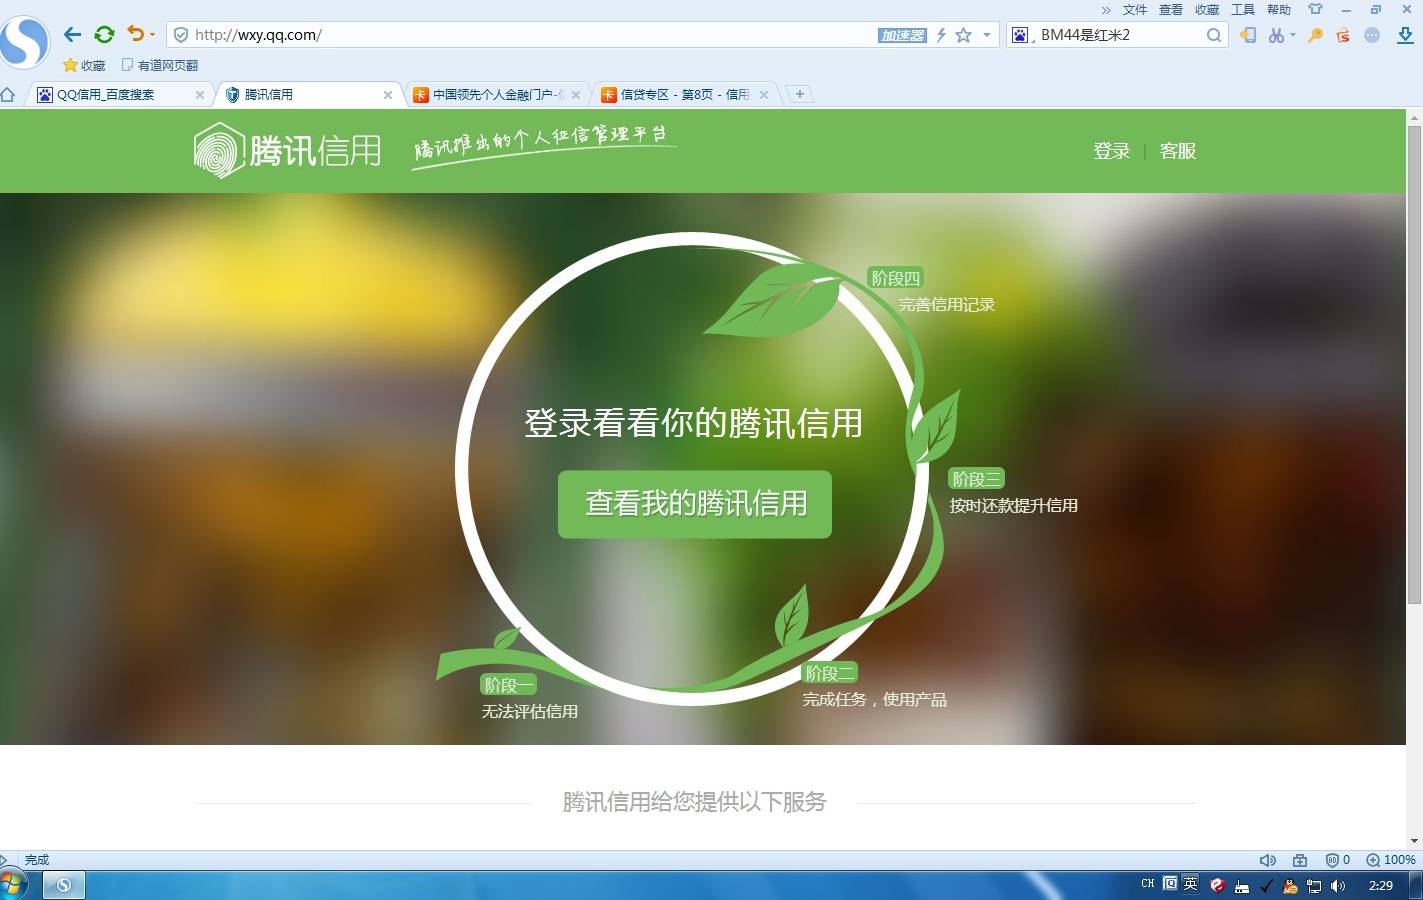The image size is (1423, 900).
Task: Close the QQ信用_百度搜索 tab
Action: (200, 95)
